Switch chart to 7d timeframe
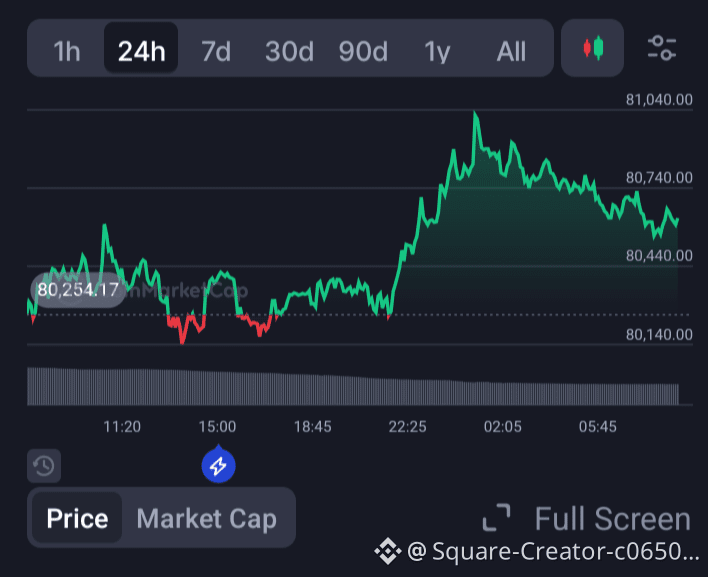 click(216, 51)
